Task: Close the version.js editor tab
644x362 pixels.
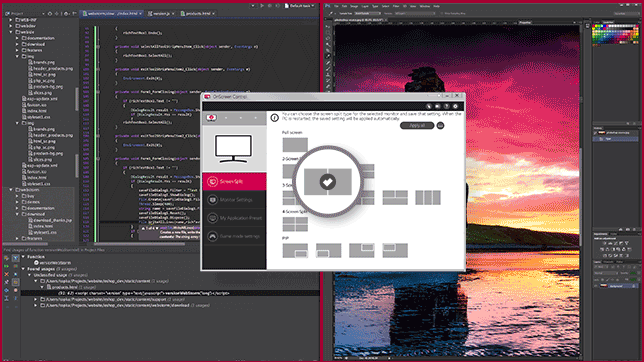Action: pyautogui.click(x=173, y=14)
